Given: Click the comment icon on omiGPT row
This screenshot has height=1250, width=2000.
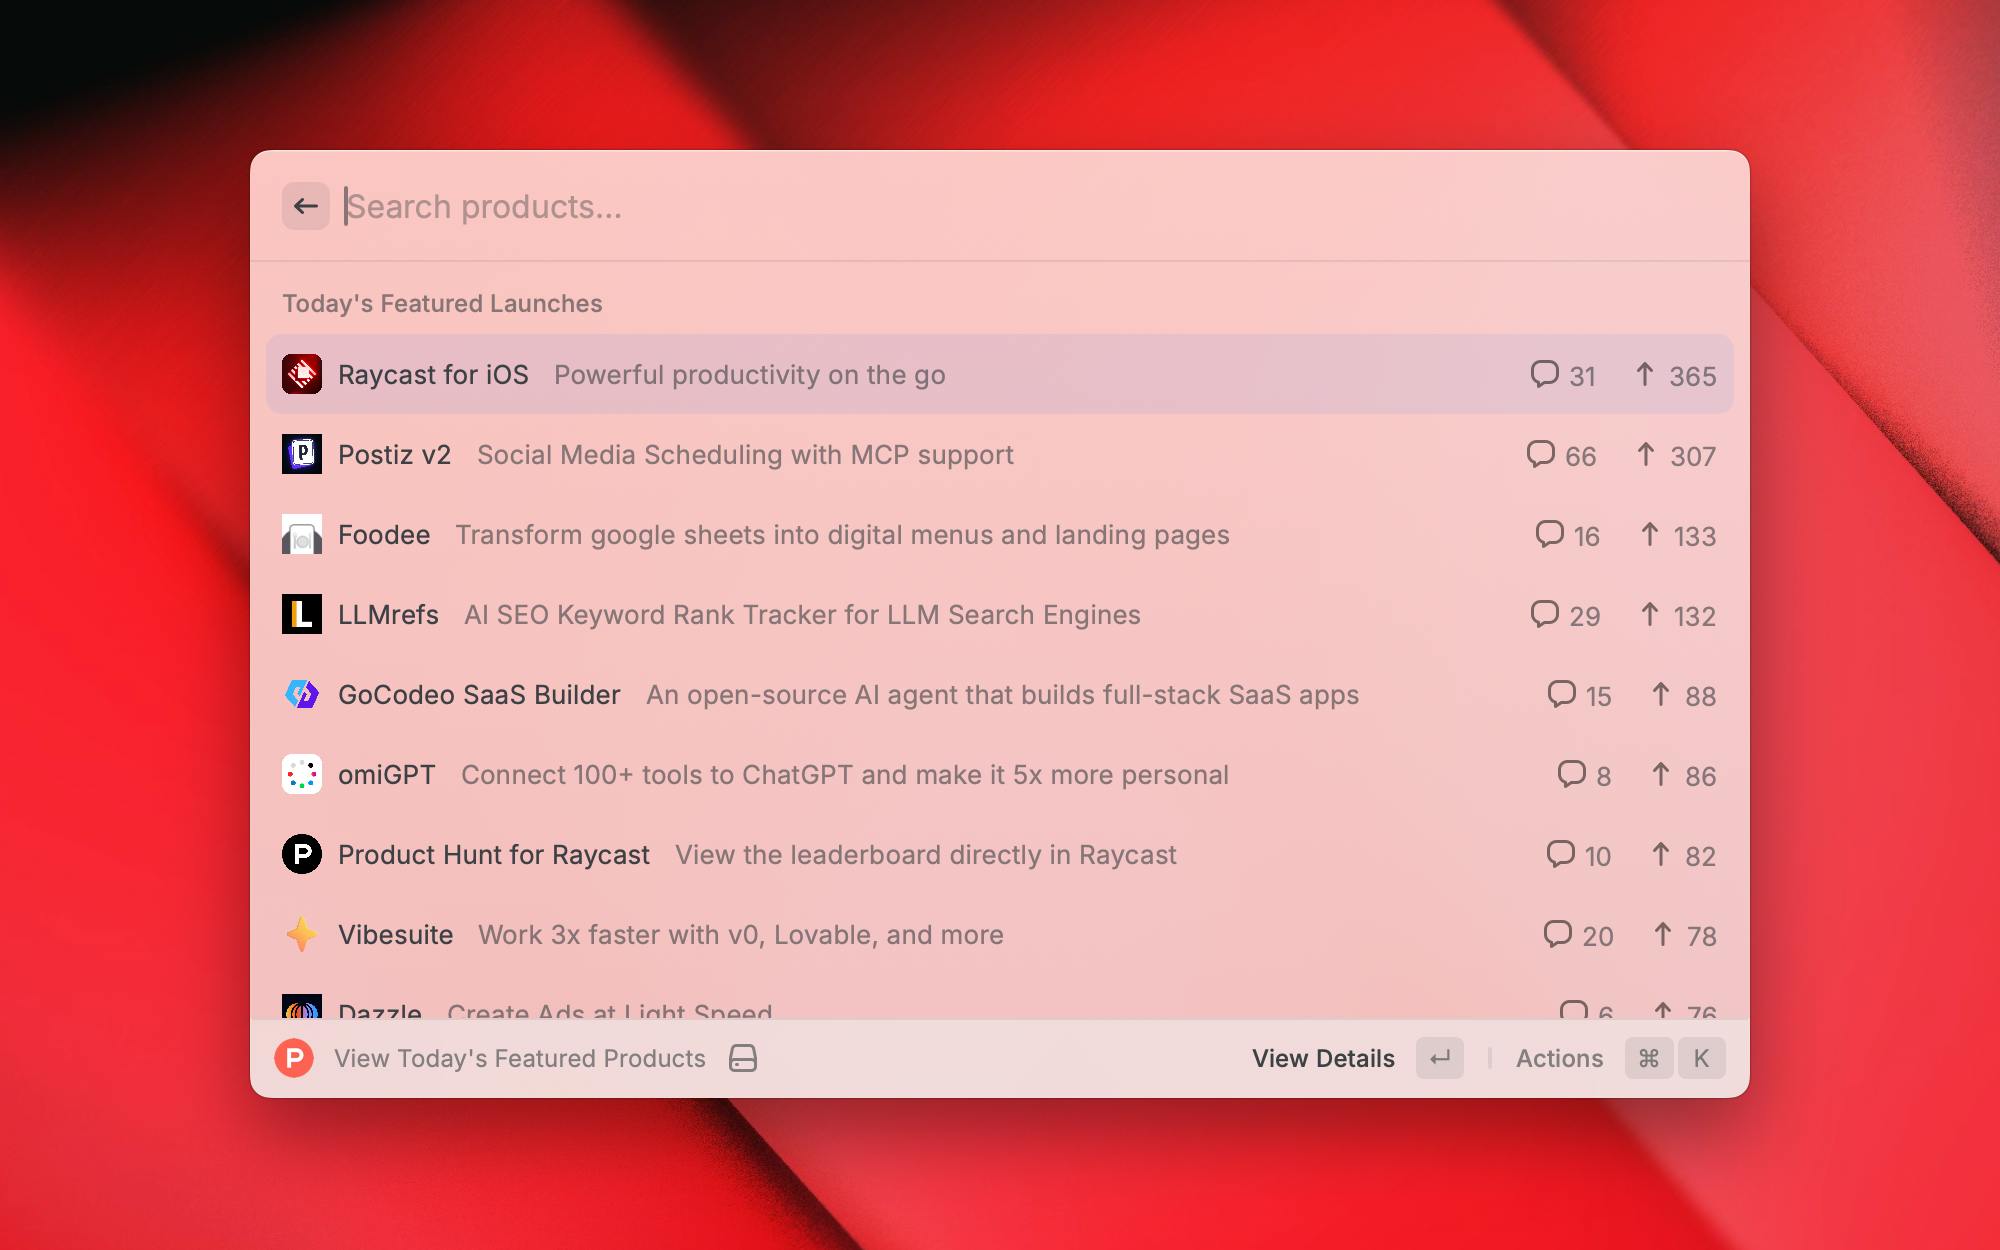Looking at the screenshot, I should (x=1571, y=774).
